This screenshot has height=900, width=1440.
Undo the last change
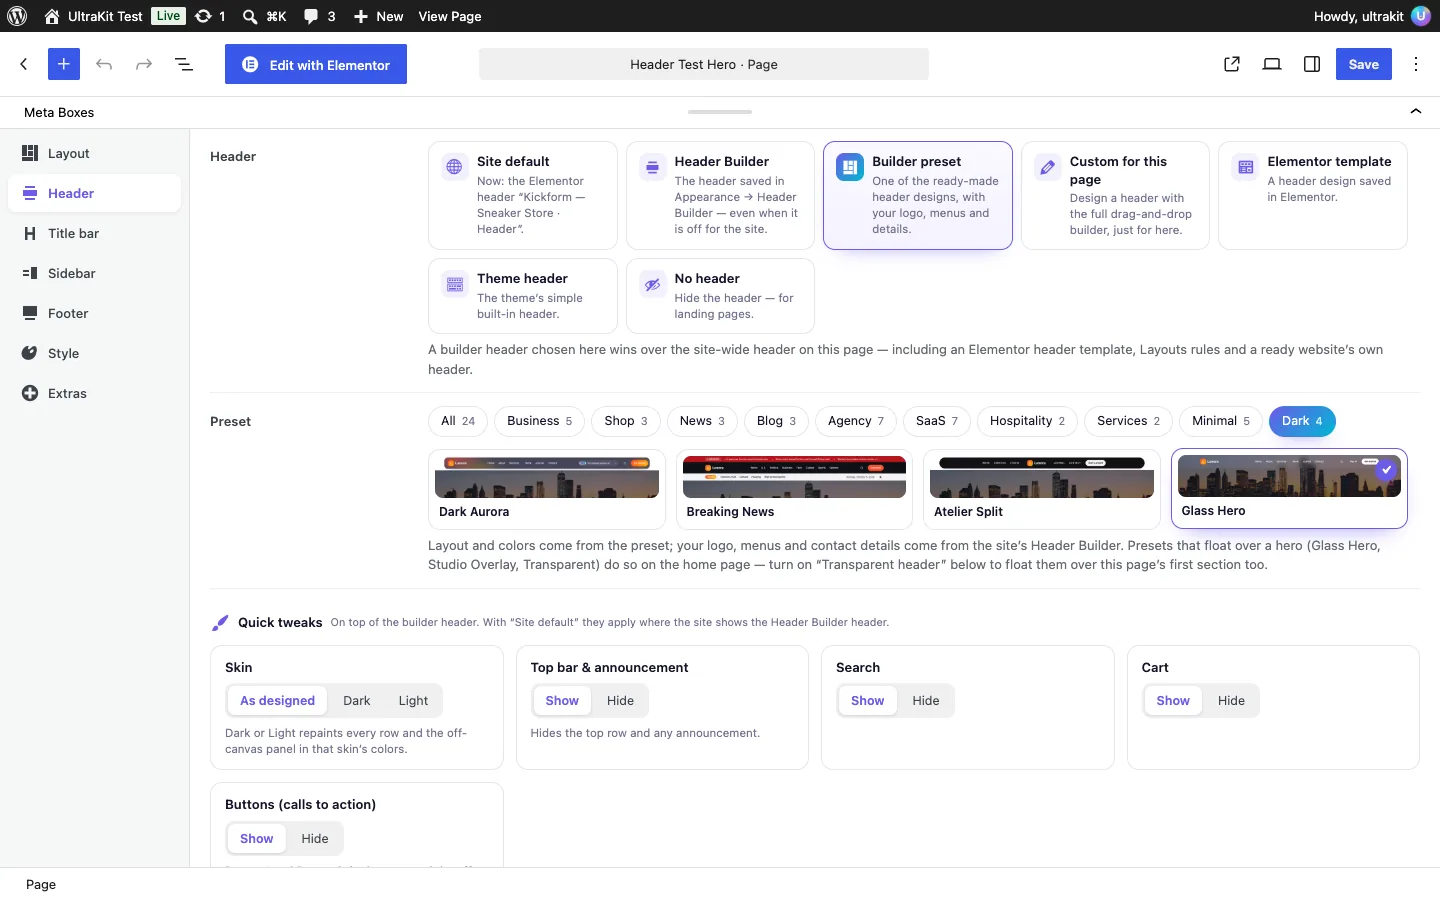tap(104, 64)
